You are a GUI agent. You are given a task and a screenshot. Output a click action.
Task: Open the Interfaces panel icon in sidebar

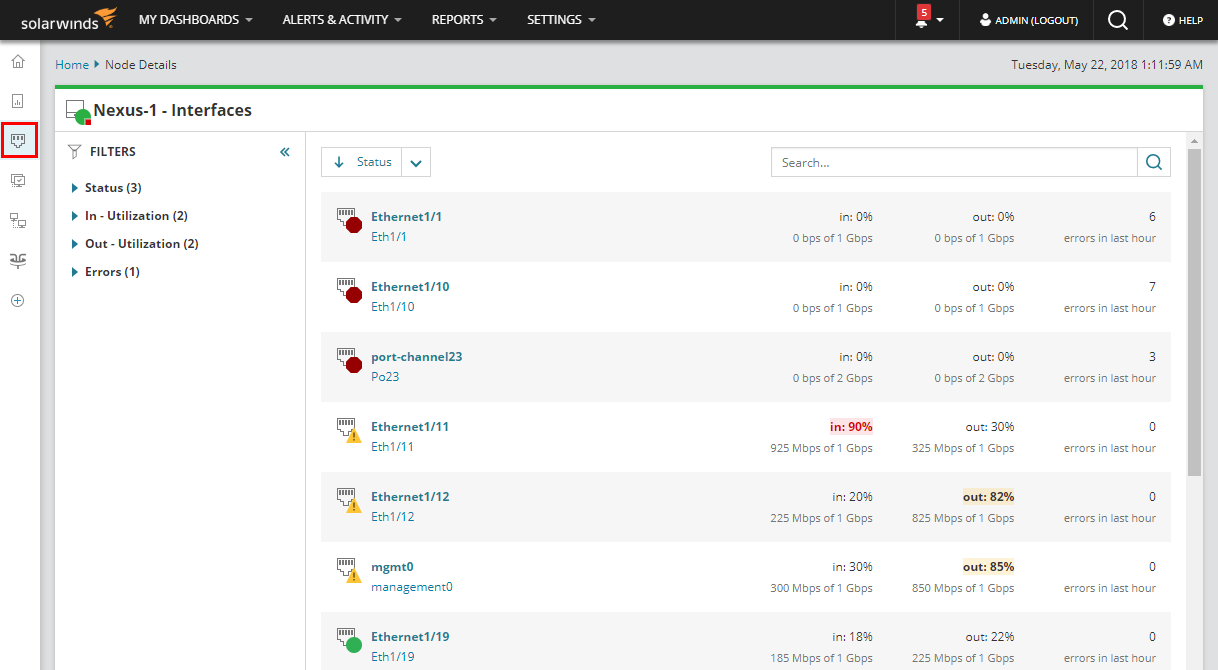pos(19,140)
